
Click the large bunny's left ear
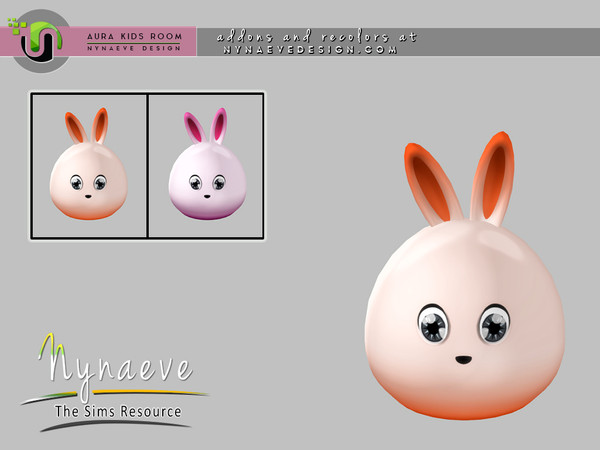point(429,182)
